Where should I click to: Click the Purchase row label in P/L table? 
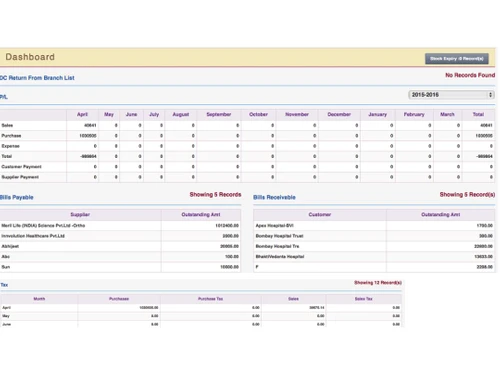(11, 136)
